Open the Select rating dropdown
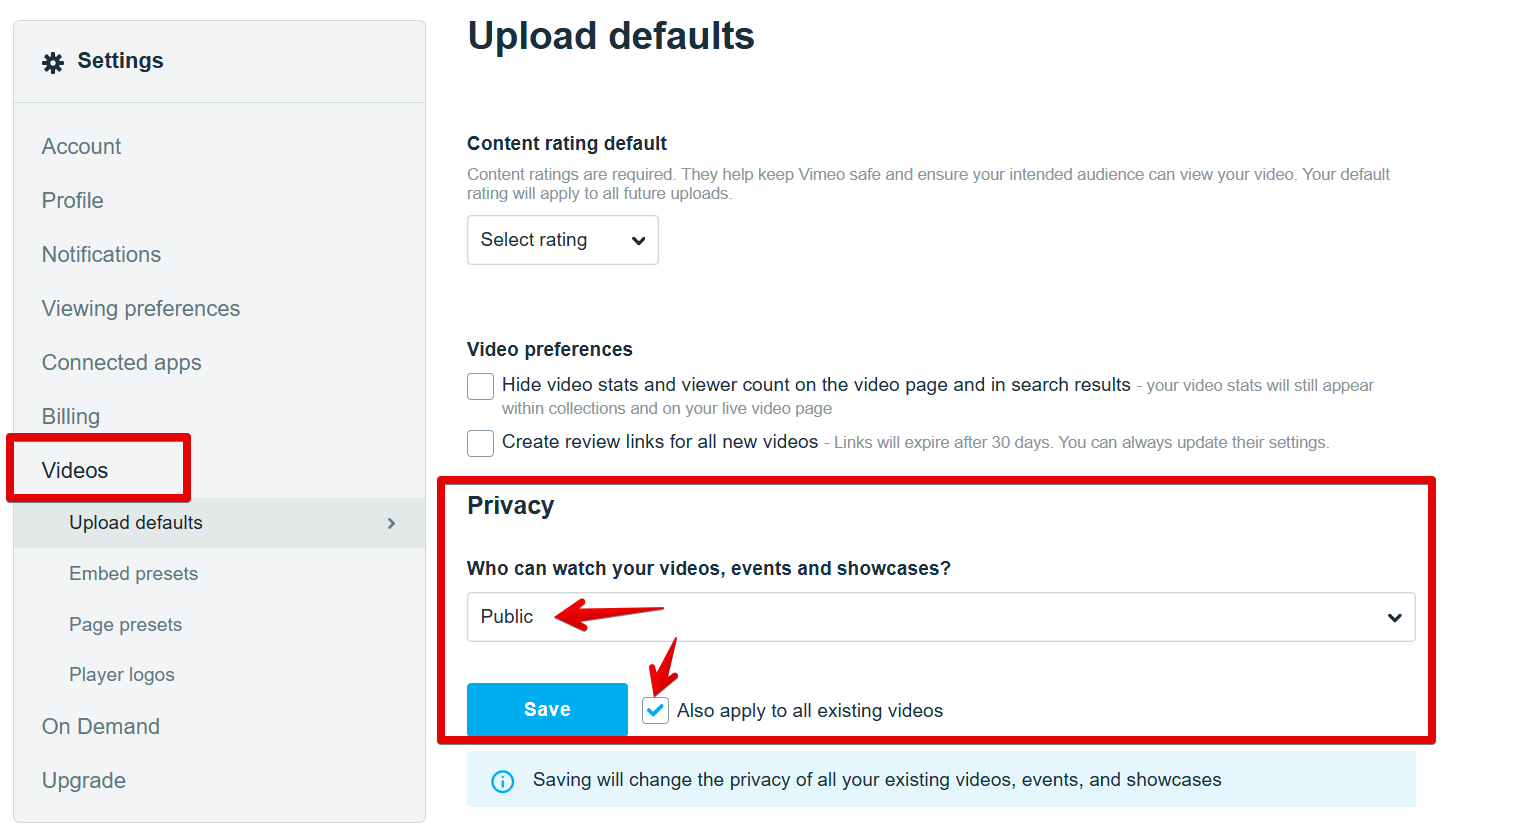Viewport: 1533px width, 835px height. [562, 240]
